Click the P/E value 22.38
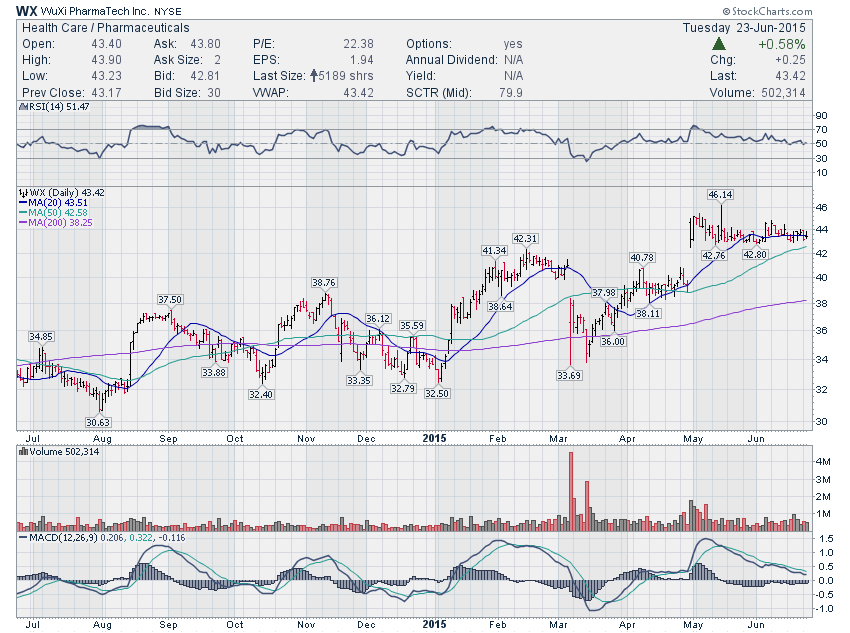The height and width of the screenshot is (633, 850). 358,44
